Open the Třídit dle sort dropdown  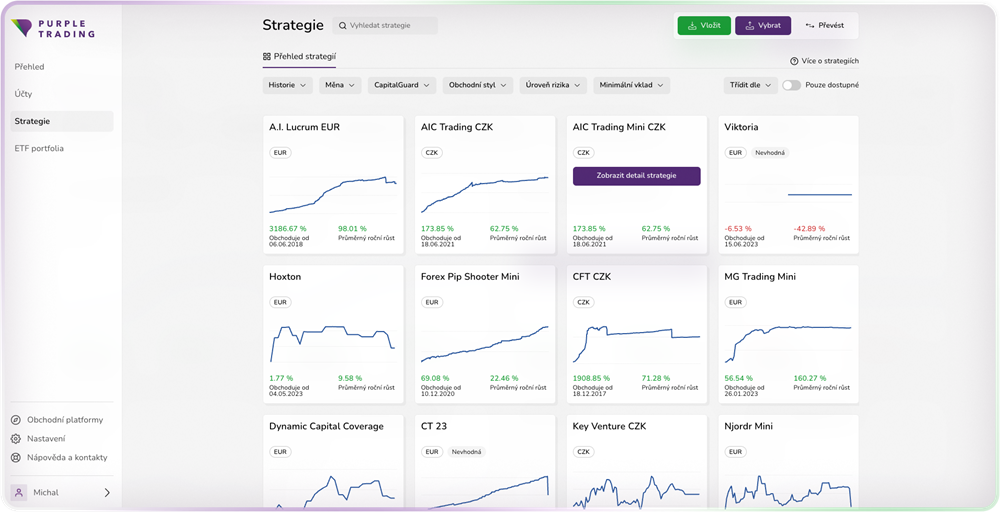(x=751, y=85)
